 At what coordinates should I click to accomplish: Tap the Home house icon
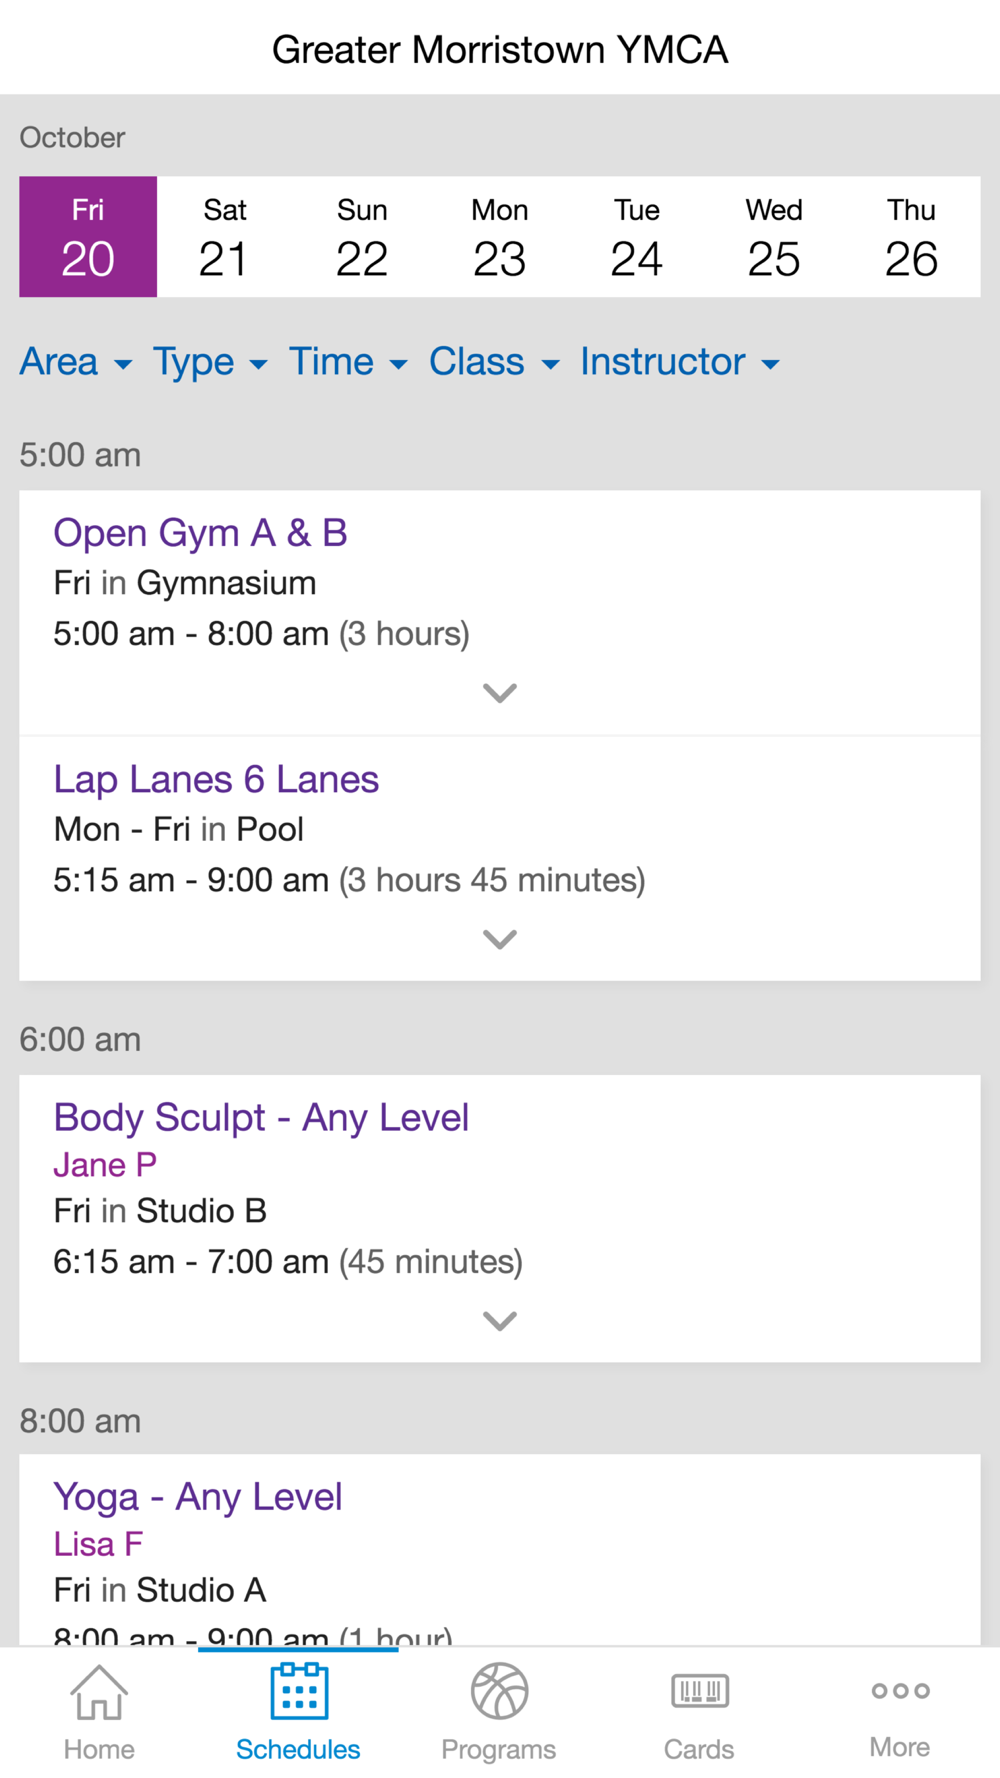(x=99, y=1692)
